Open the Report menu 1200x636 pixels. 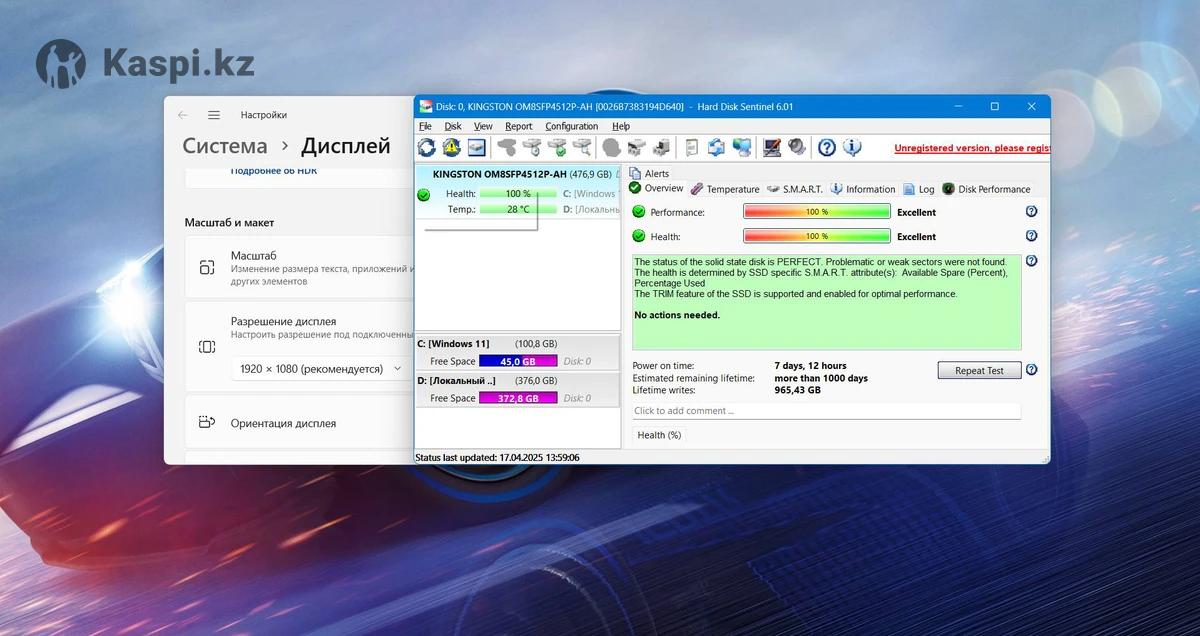pos(519,126)
